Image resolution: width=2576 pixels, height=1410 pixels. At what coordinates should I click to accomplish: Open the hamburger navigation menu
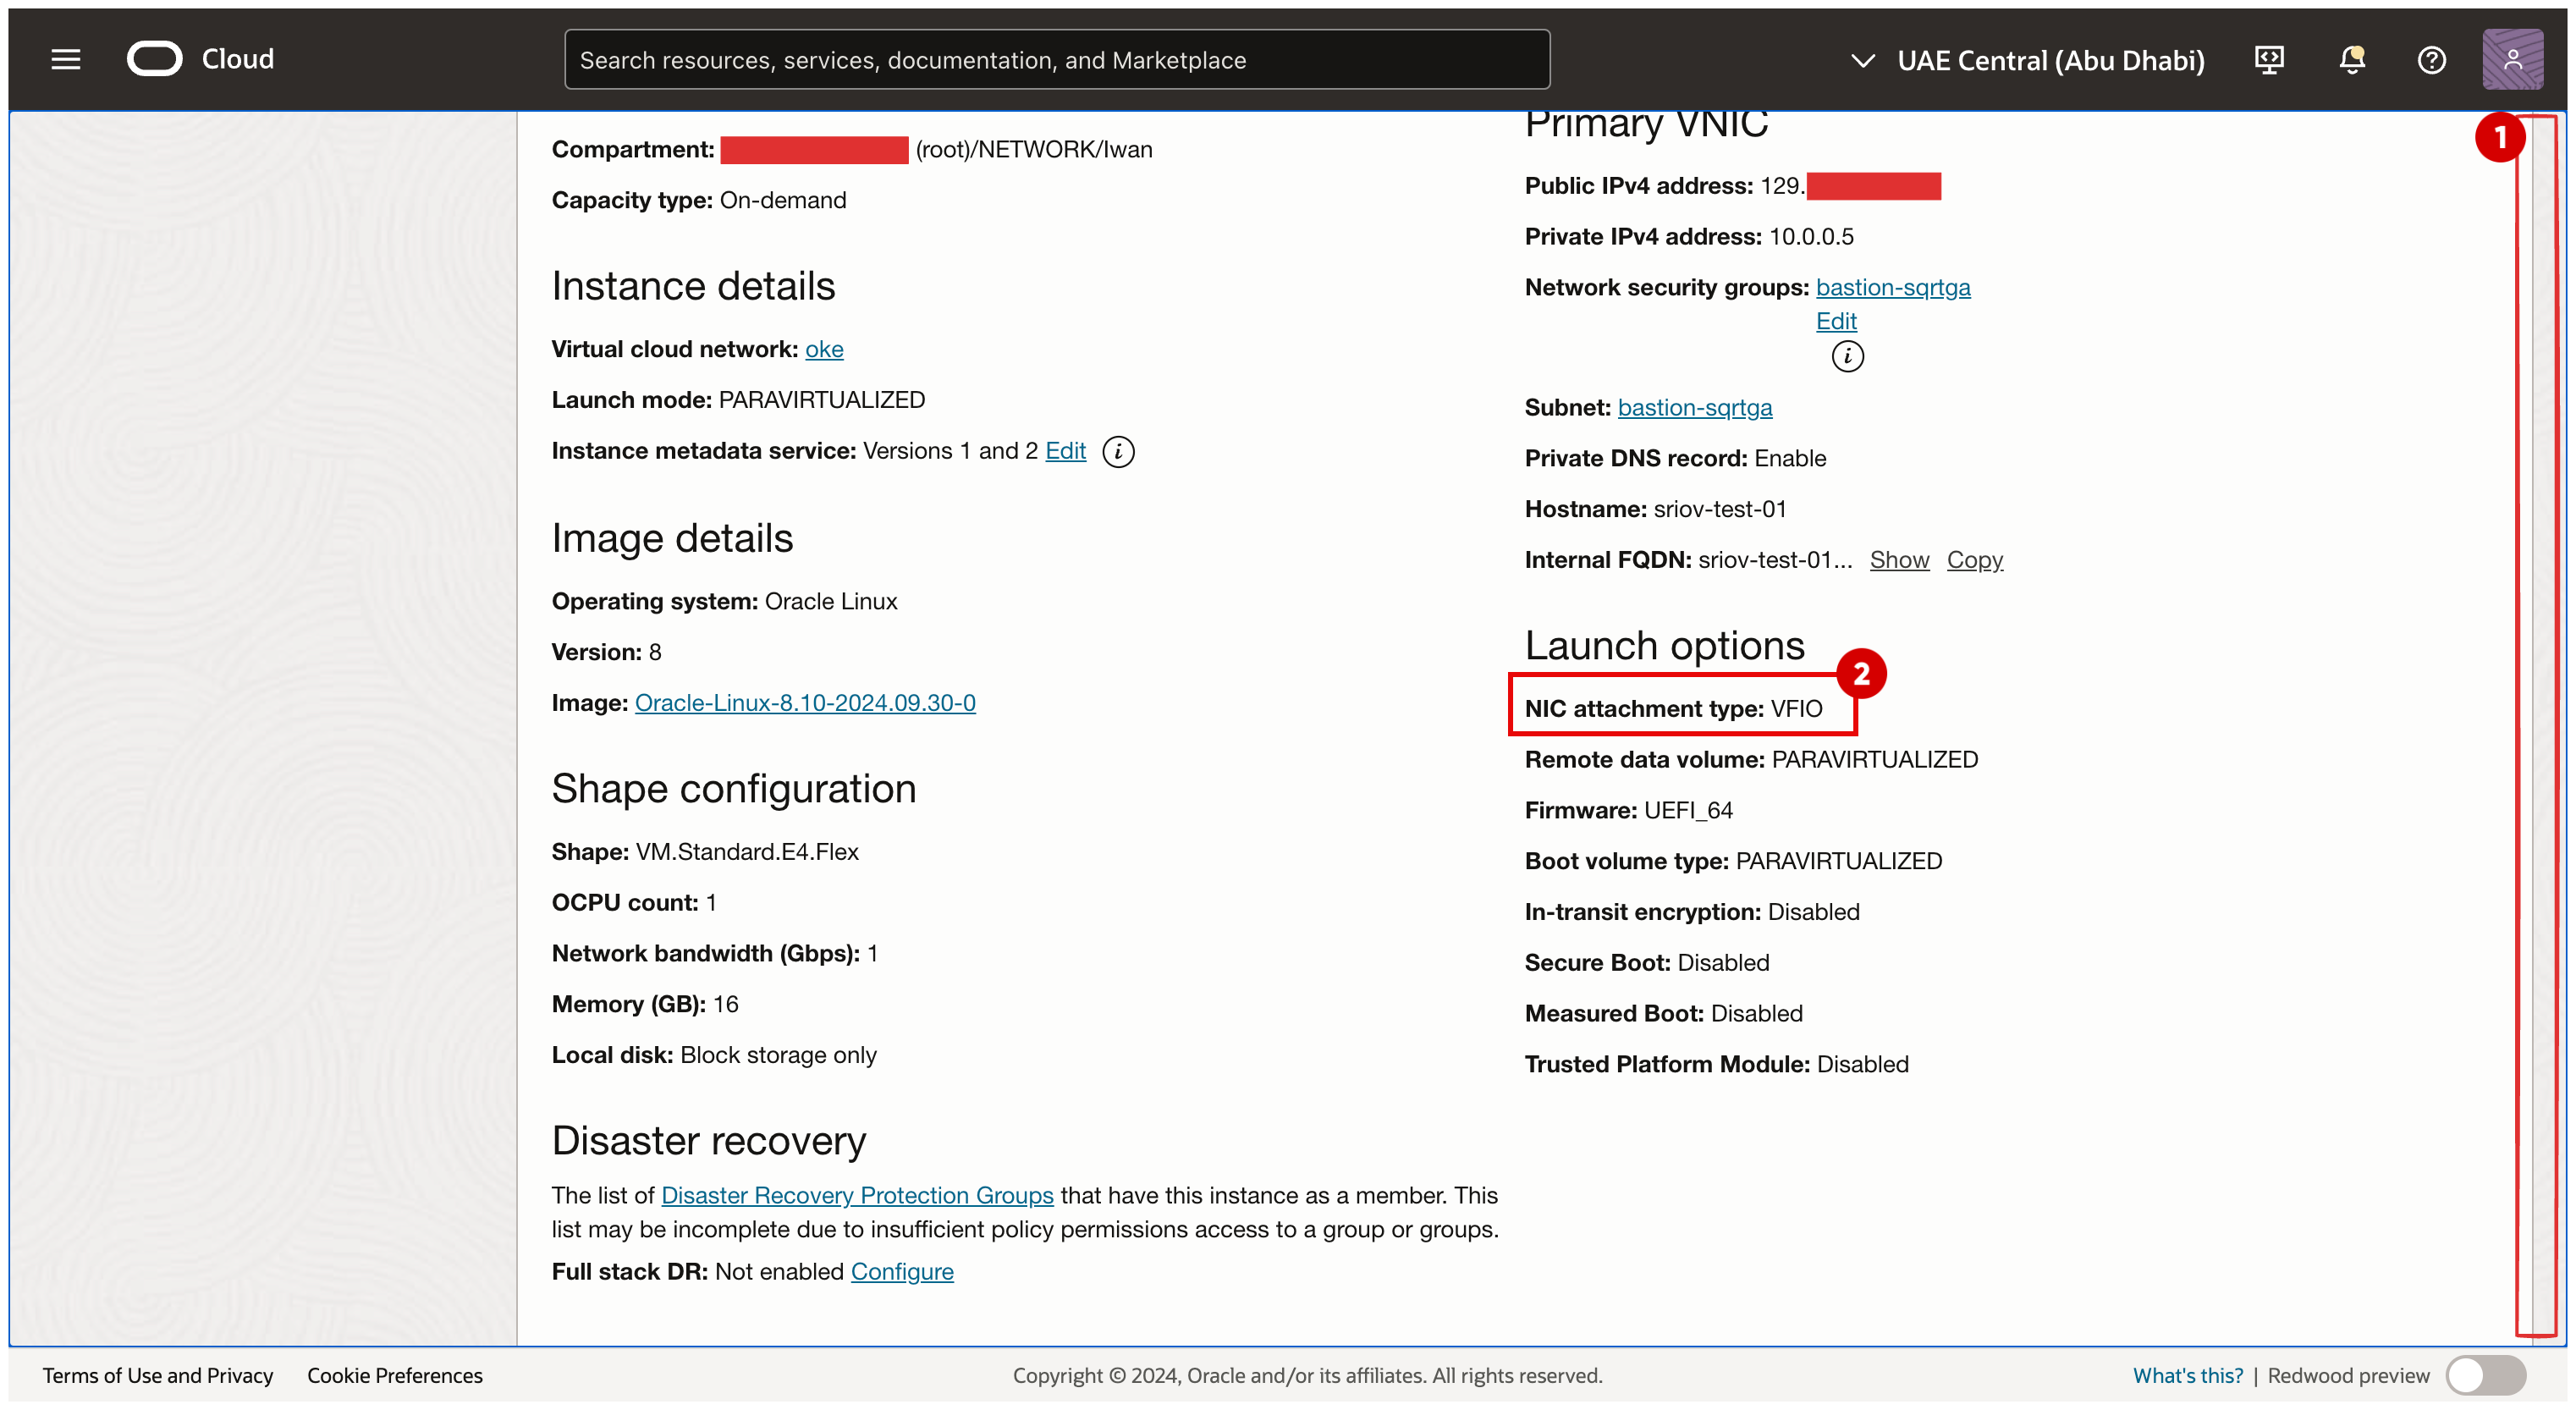pos(66,60)
